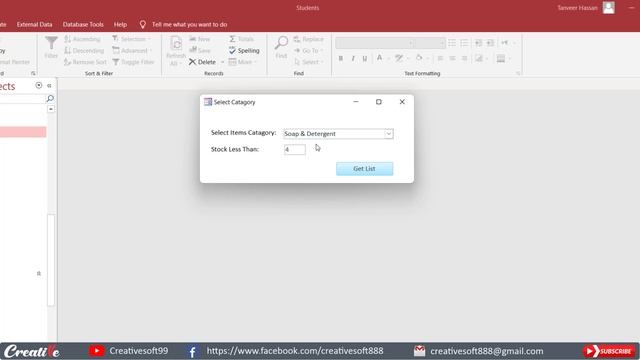This screenshot has width=640, height=360.
Task: Click the decrease indent icon
Action: point(478,43)
